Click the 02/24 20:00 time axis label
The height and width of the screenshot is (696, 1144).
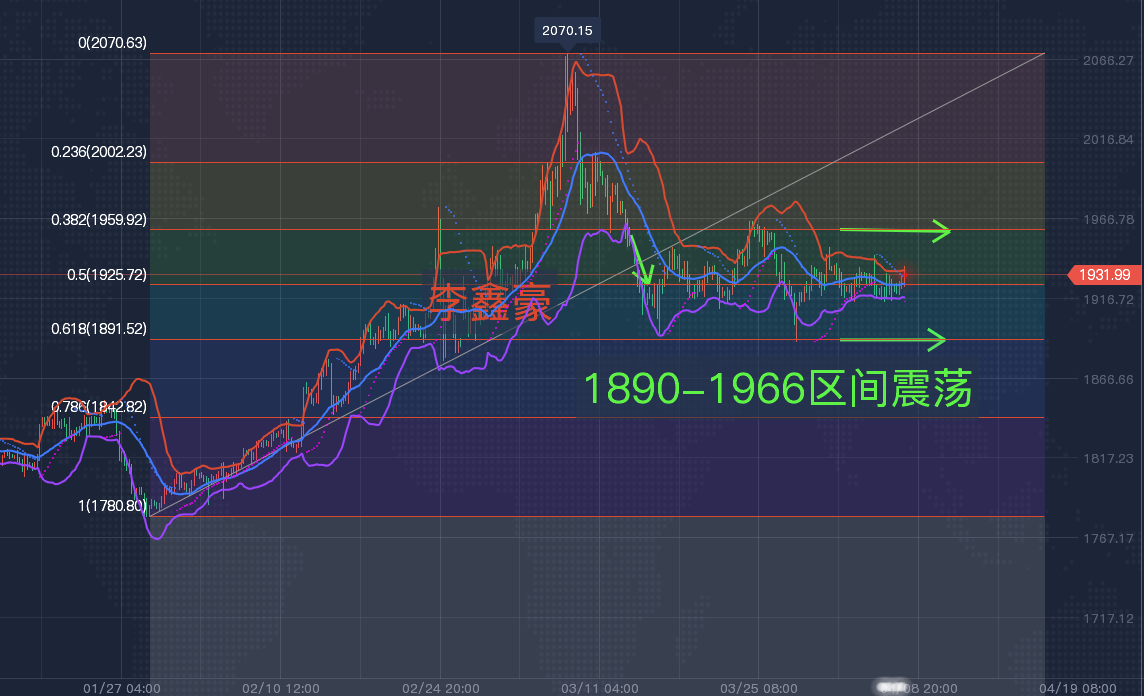[x=441, y=688]
